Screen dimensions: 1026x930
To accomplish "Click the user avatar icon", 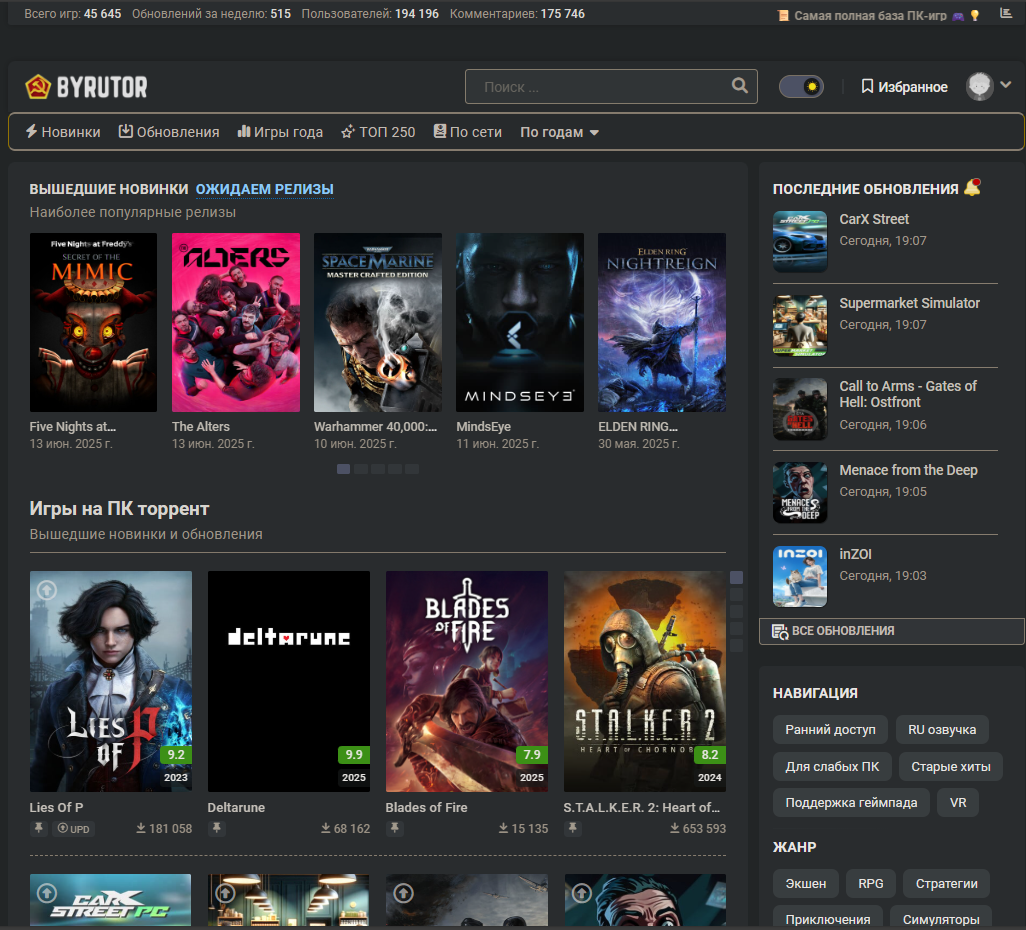I will click(980, 86).
